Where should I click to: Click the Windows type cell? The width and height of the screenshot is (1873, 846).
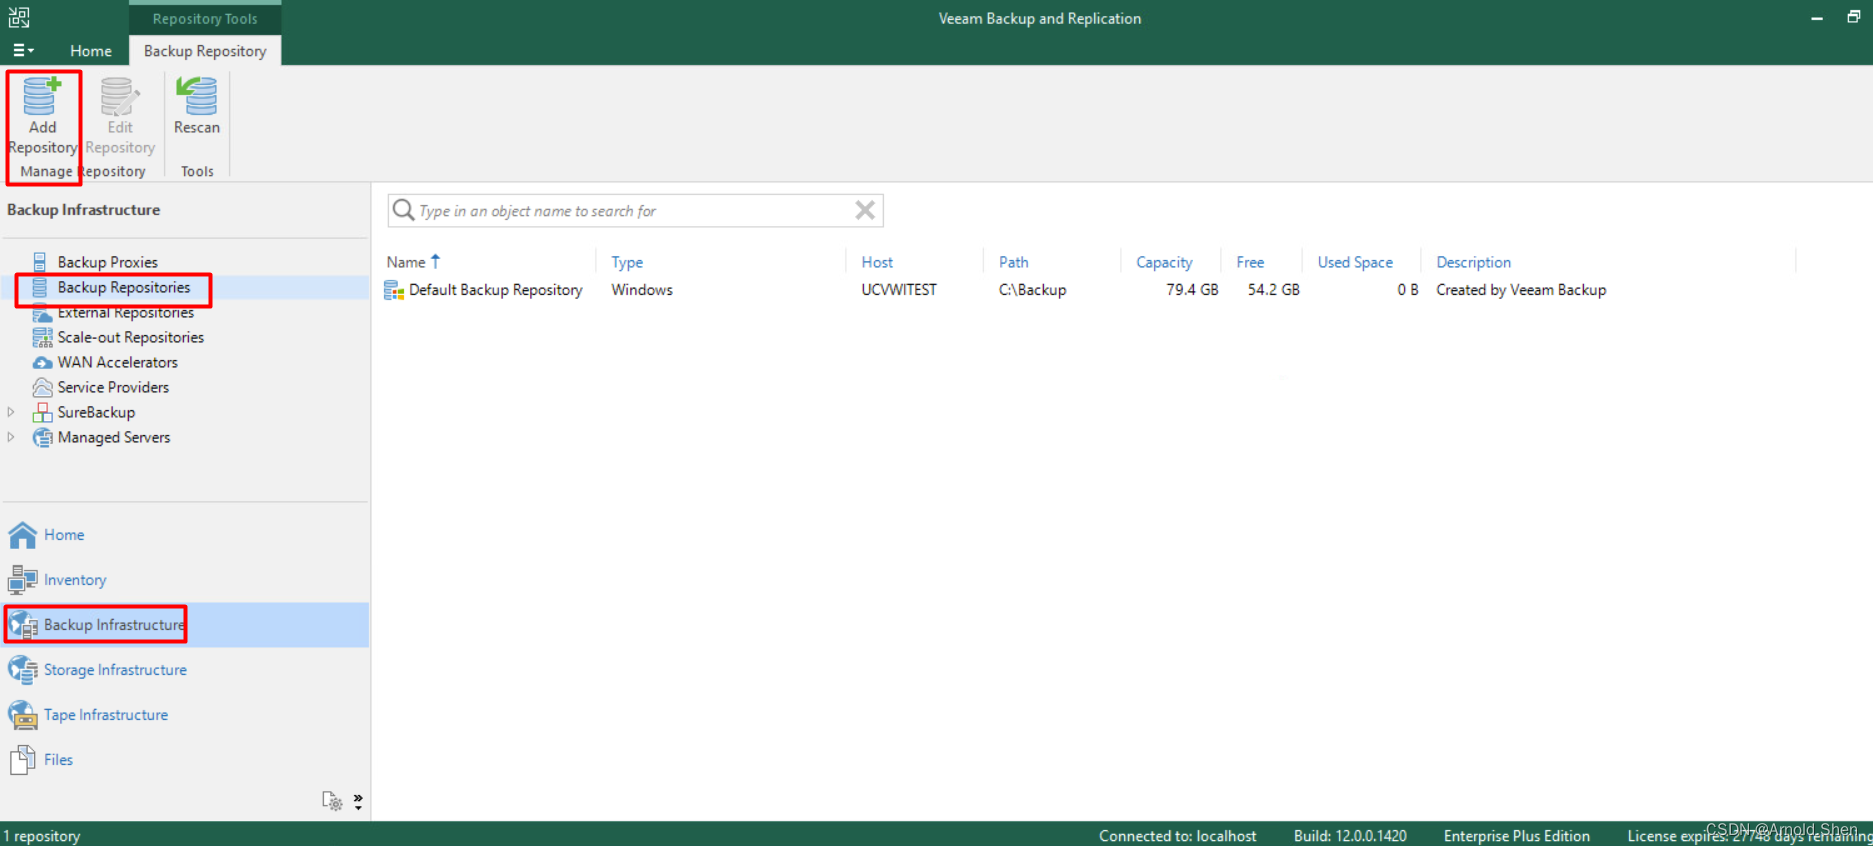coord(642,290)
